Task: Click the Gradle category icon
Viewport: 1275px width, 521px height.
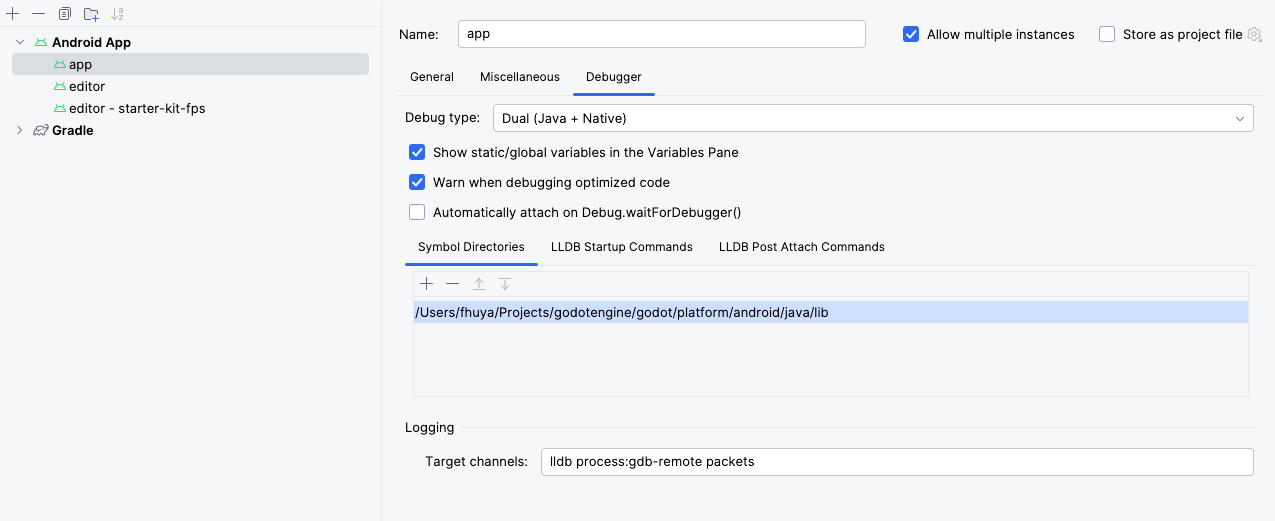Action: pyautogui.click(x=41, y=131)
